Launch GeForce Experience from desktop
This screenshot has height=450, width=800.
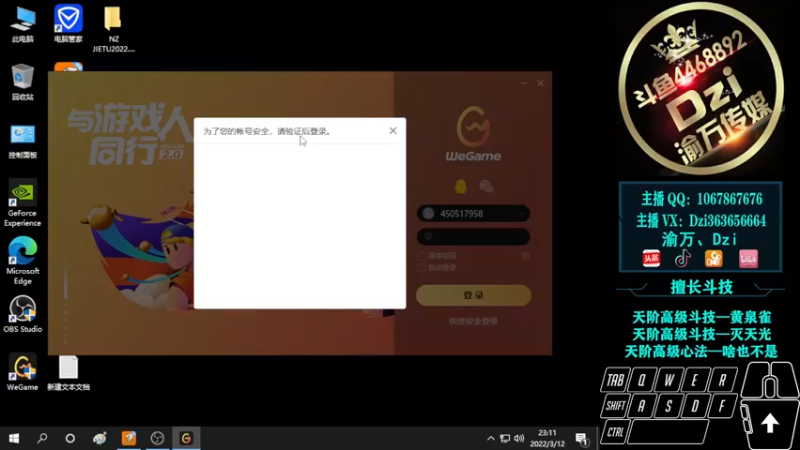tap(22, 203)
